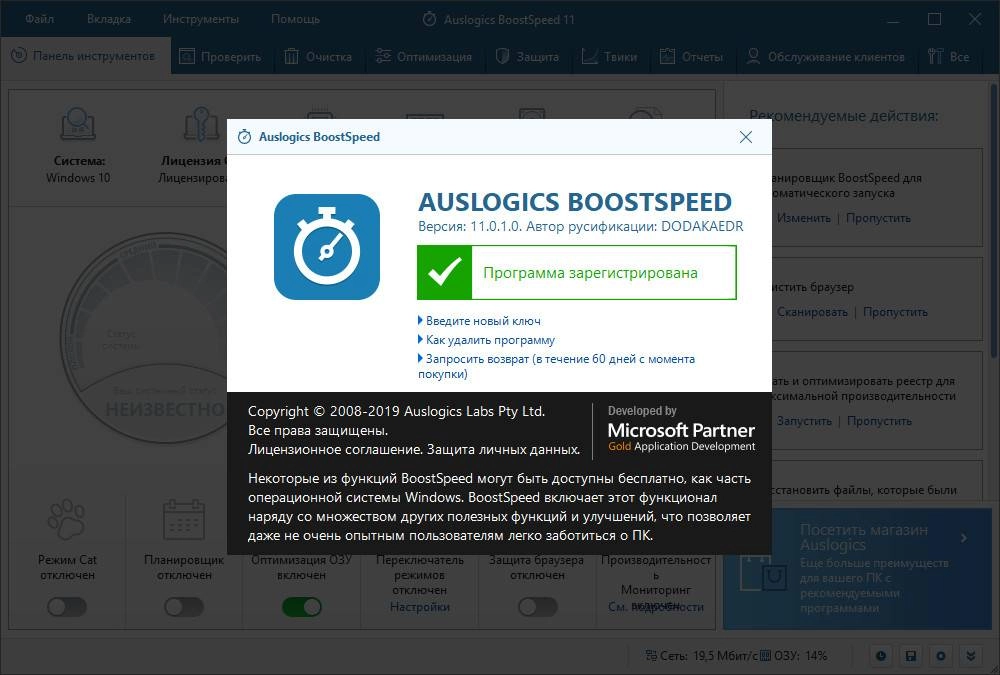Image resolution: width=1000 pixels, height=675 pixels.
Task: Close the Auslogics BoostSpeed about dialog
Action: tap(746, 137)
